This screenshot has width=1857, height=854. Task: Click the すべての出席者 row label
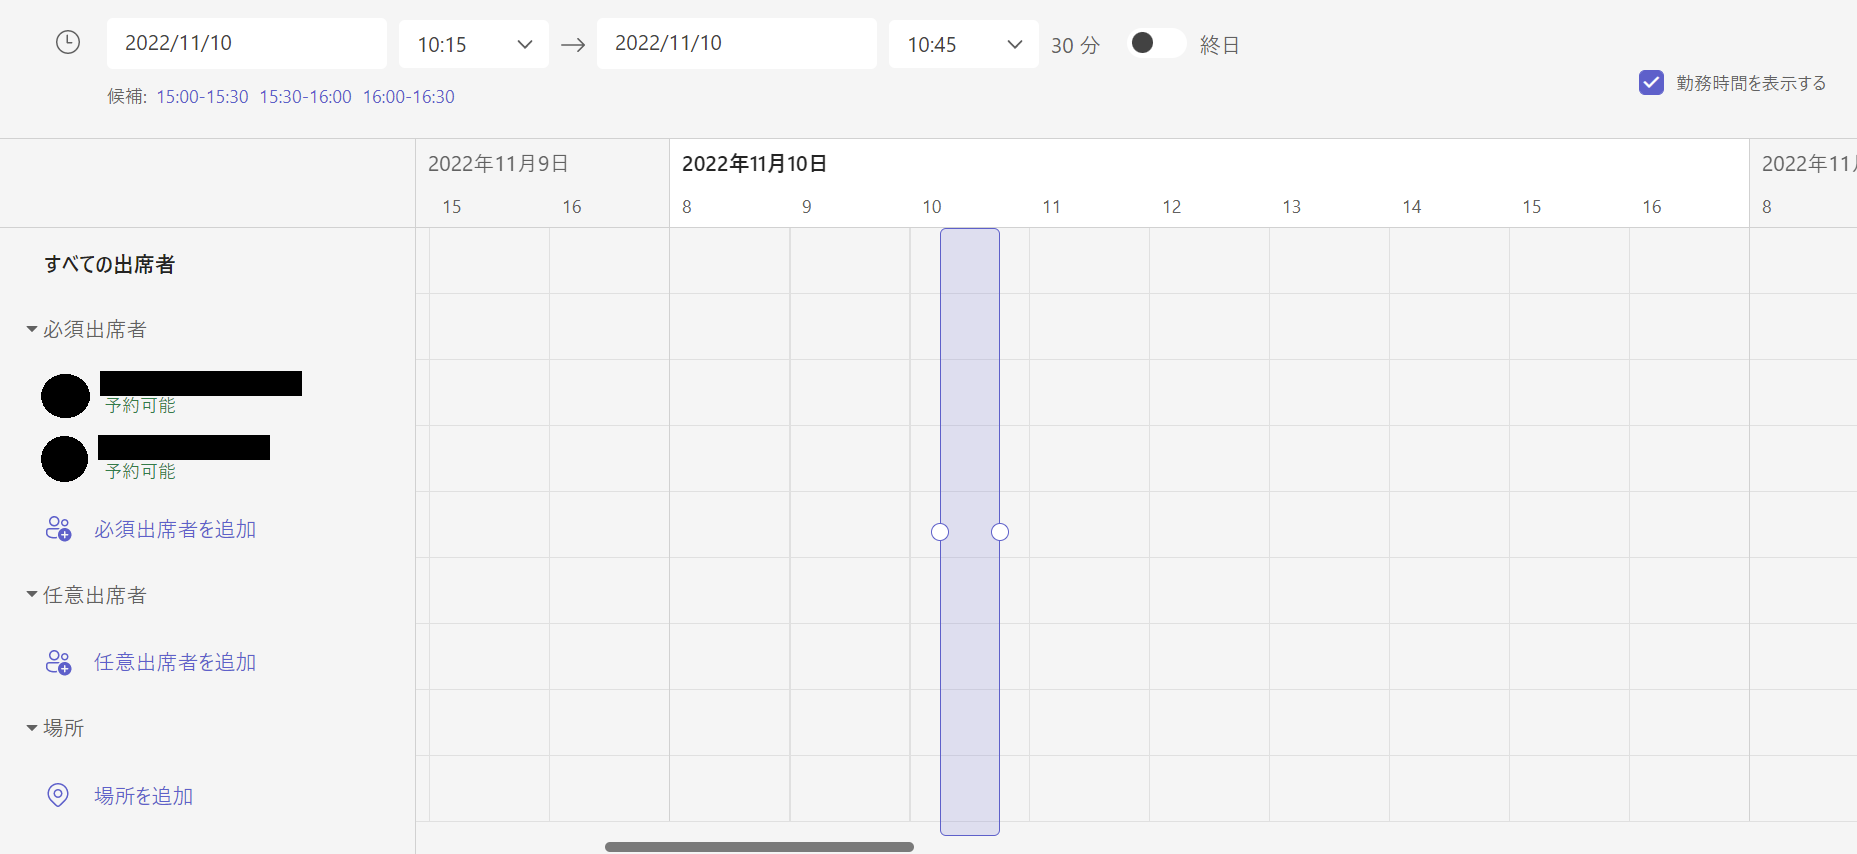click(x=110, y=264)
